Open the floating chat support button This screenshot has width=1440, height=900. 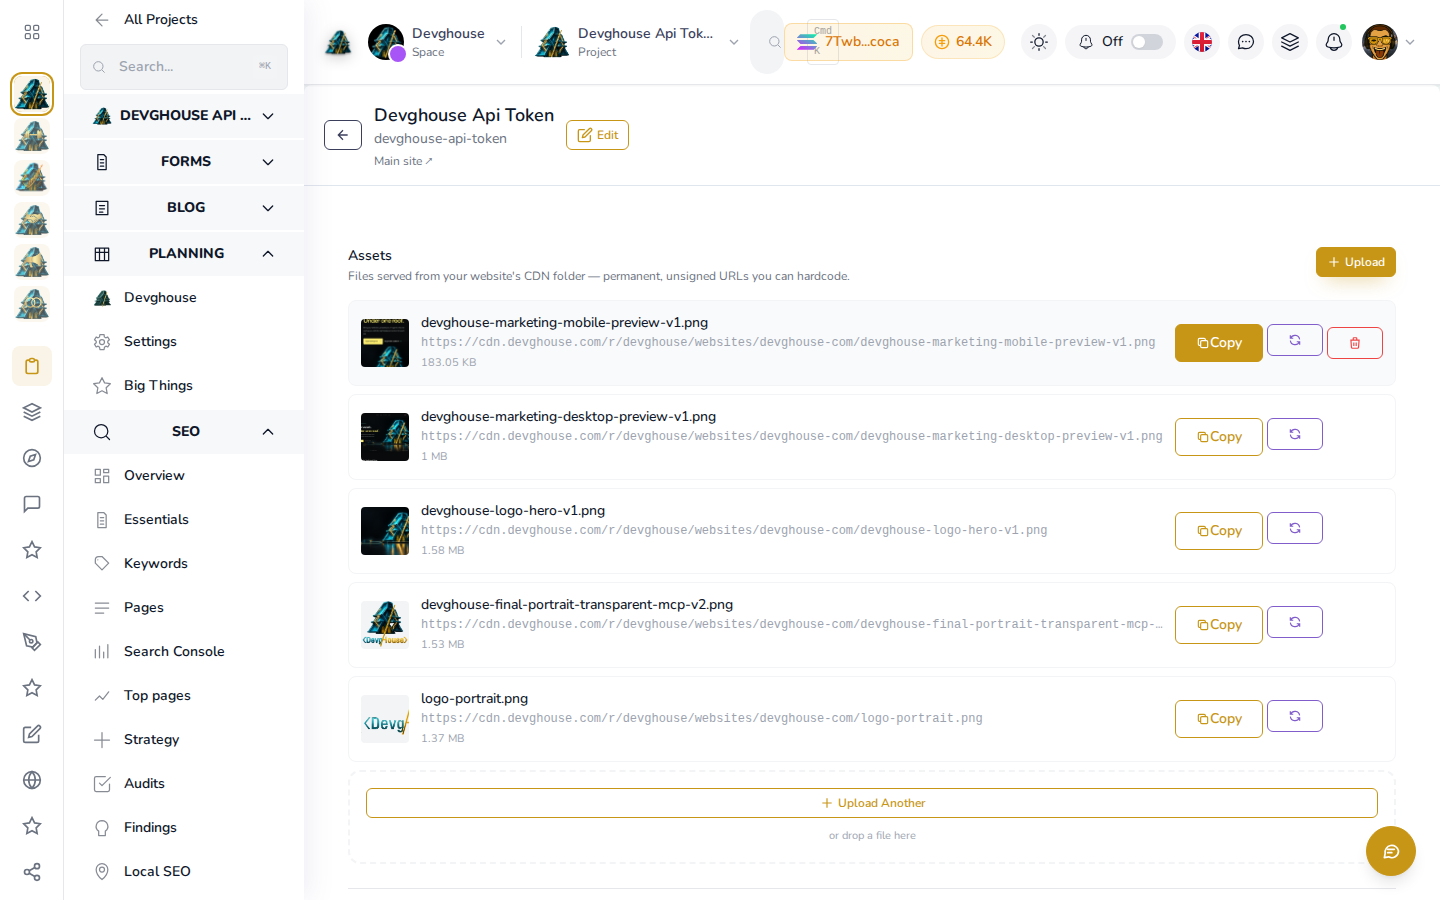[x=1391, y=851]
